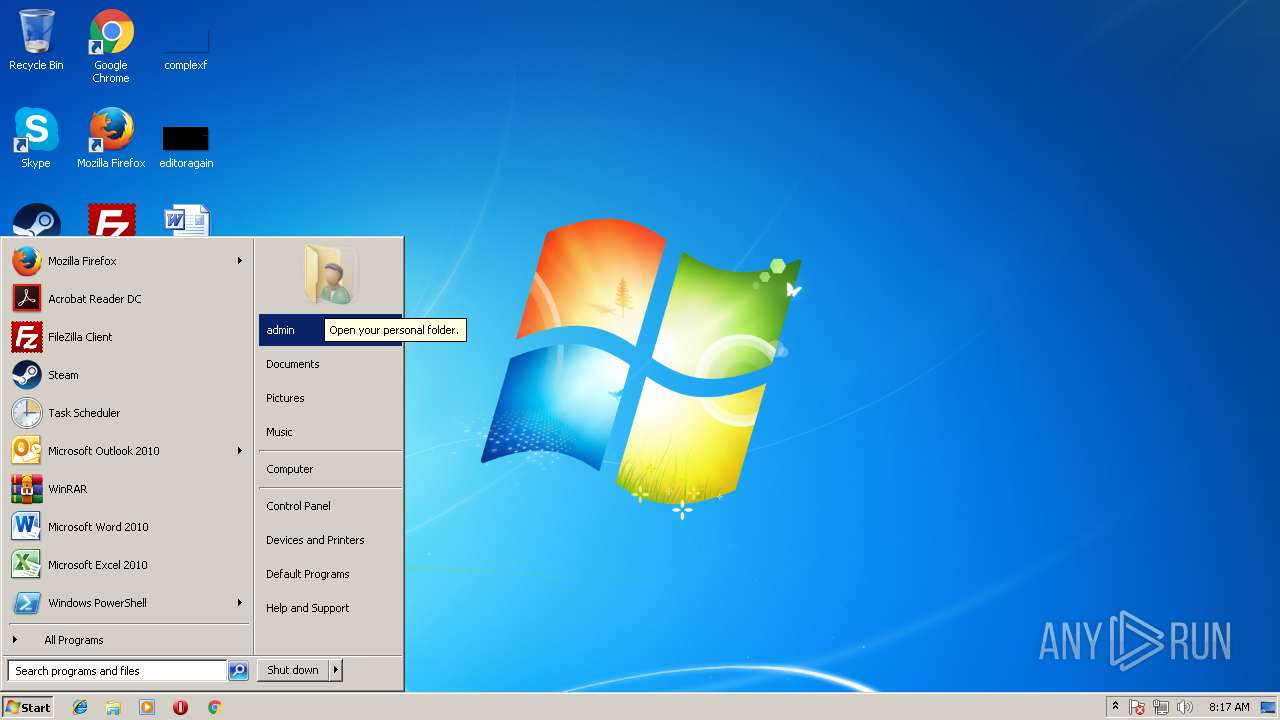This screenshot has height=720, width=1280.
Task: Launch Microsoft Outlook 2010 from Start menu
Action: [127, 451]
